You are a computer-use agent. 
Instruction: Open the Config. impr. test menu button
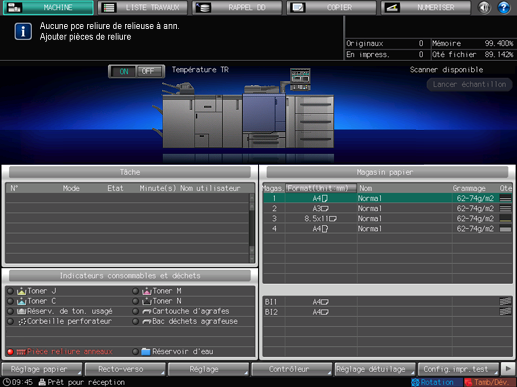458,369
